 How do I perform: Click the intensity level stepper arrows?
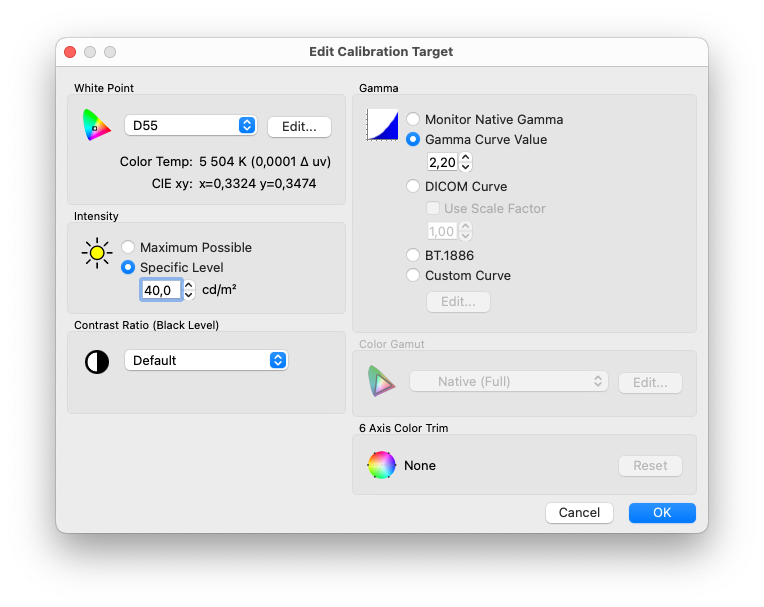[x=189, y=290]
